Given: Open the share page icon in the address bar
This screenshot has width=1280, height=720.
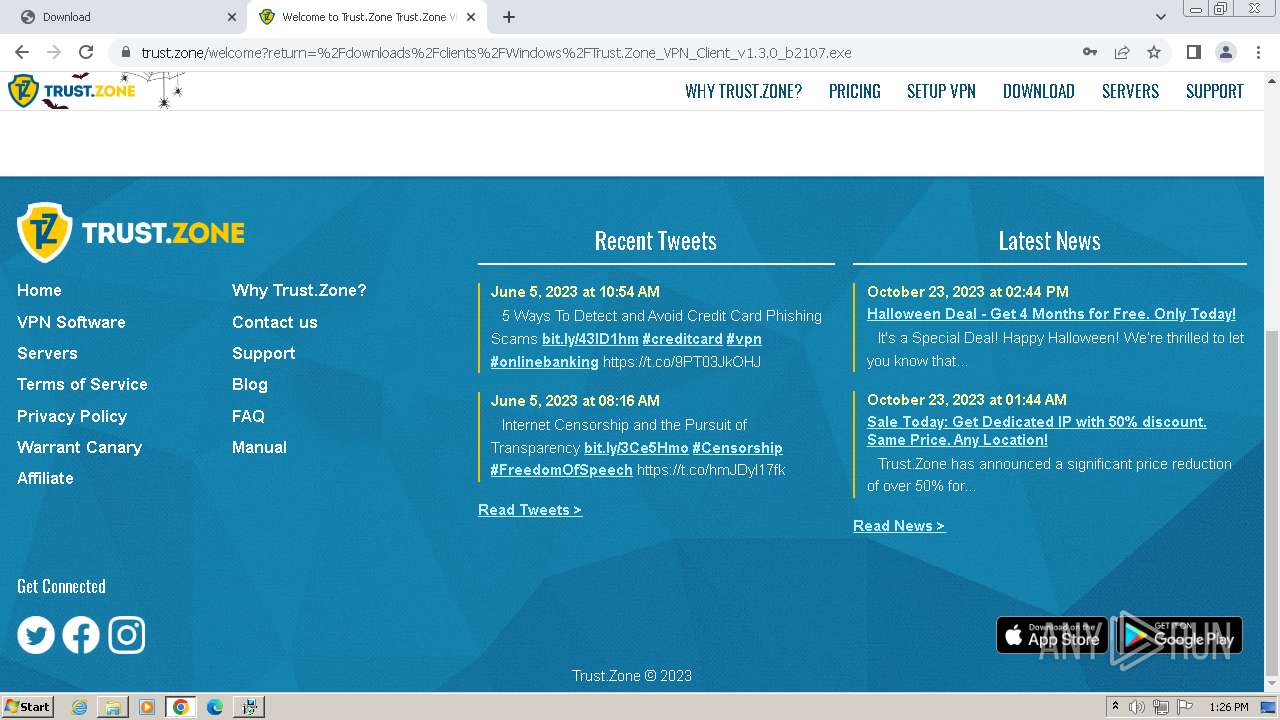Looking at the screenshot, I should pyautogui.click(x=1122, y=52).
